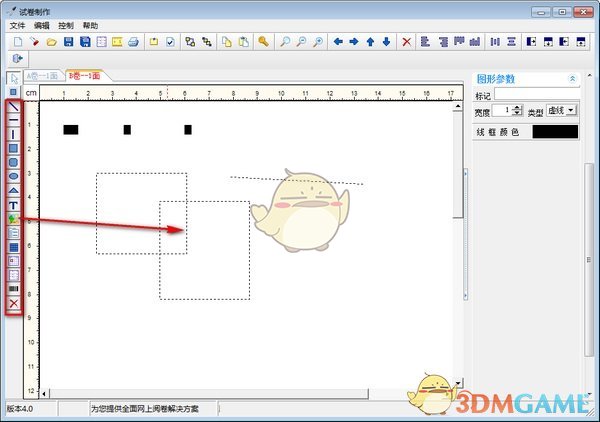600x422 pixels.
Task: Click canvas horizontal scrollbar left arrow
Action: coord(44,394)
